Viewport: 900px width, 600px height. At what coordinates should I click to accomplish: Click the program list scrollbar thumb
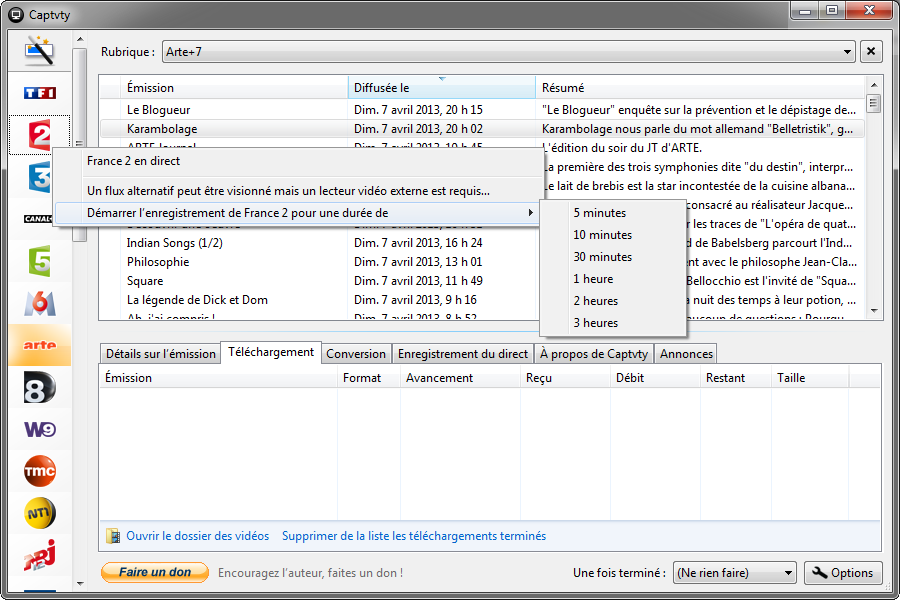(x=874, y=103)
